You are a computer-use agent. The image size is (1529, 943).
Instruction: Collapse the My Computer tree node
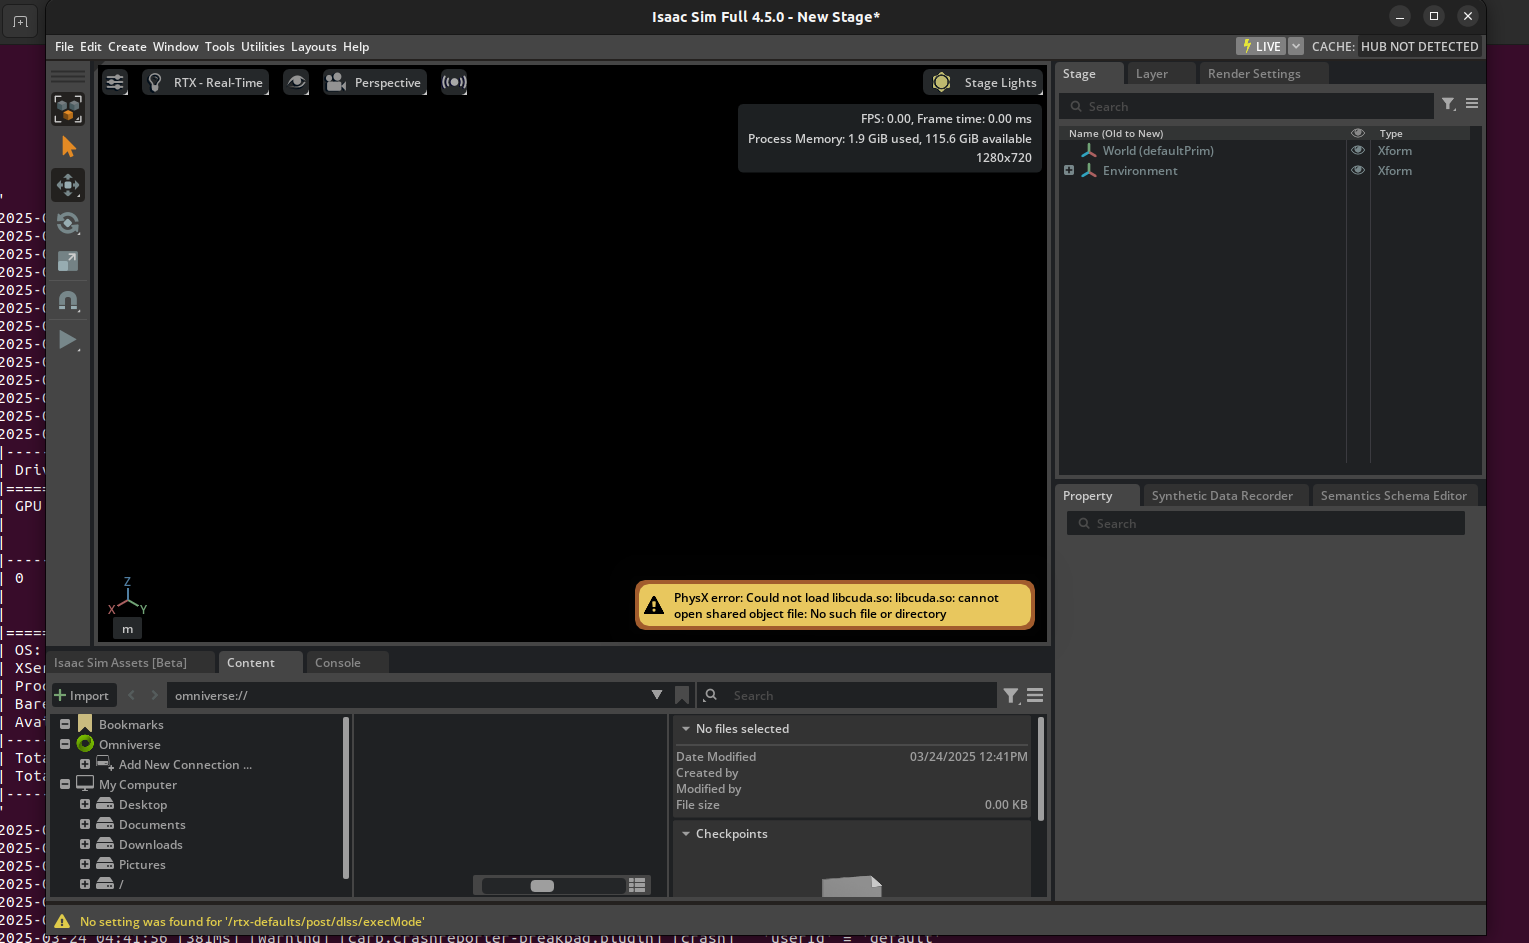pyautogui.click(x=65, y=784)
